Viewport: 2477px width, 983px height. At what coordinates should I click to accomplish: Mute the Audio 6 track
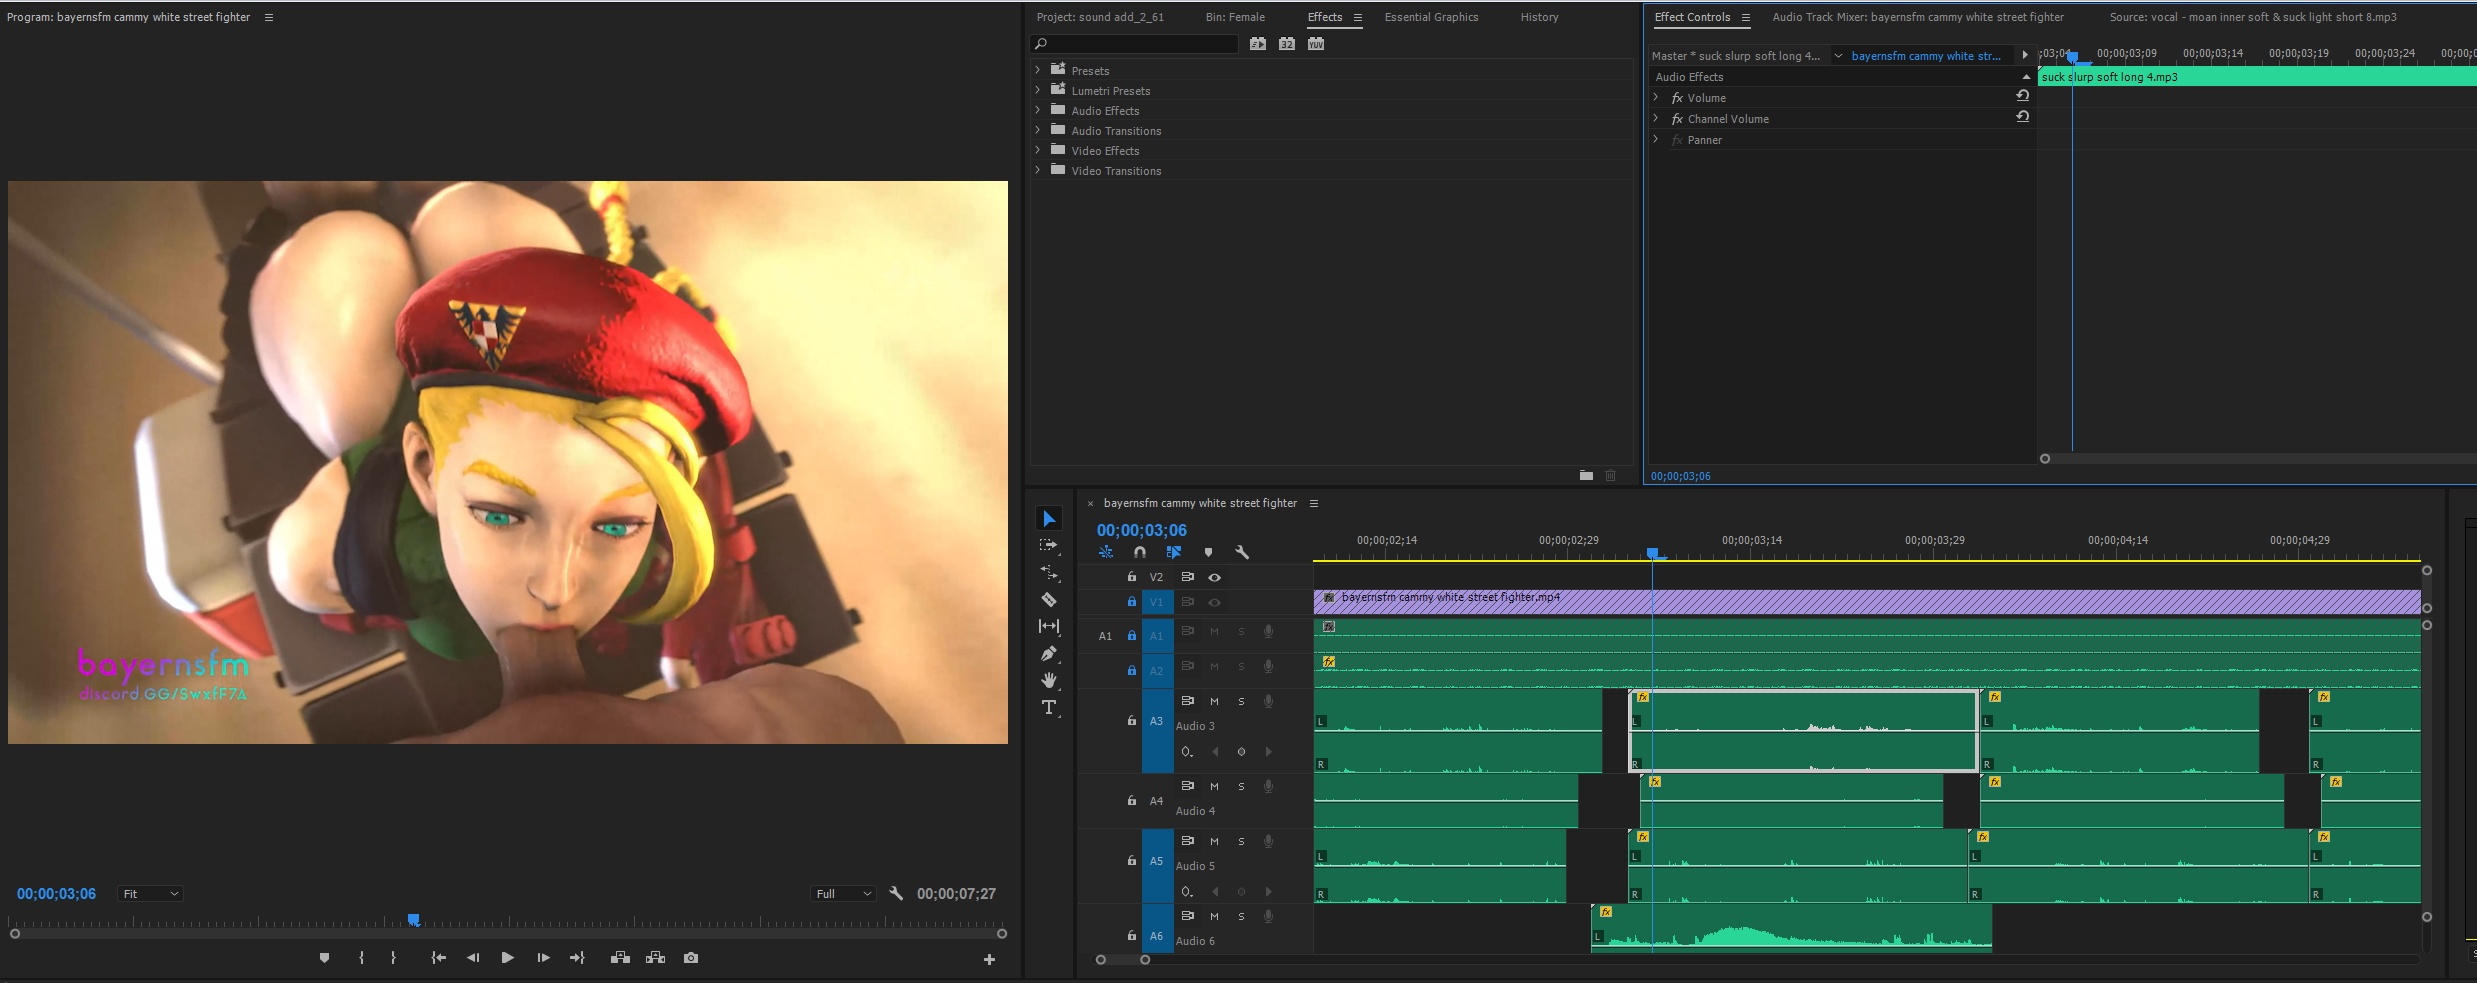coord(1214,916)
